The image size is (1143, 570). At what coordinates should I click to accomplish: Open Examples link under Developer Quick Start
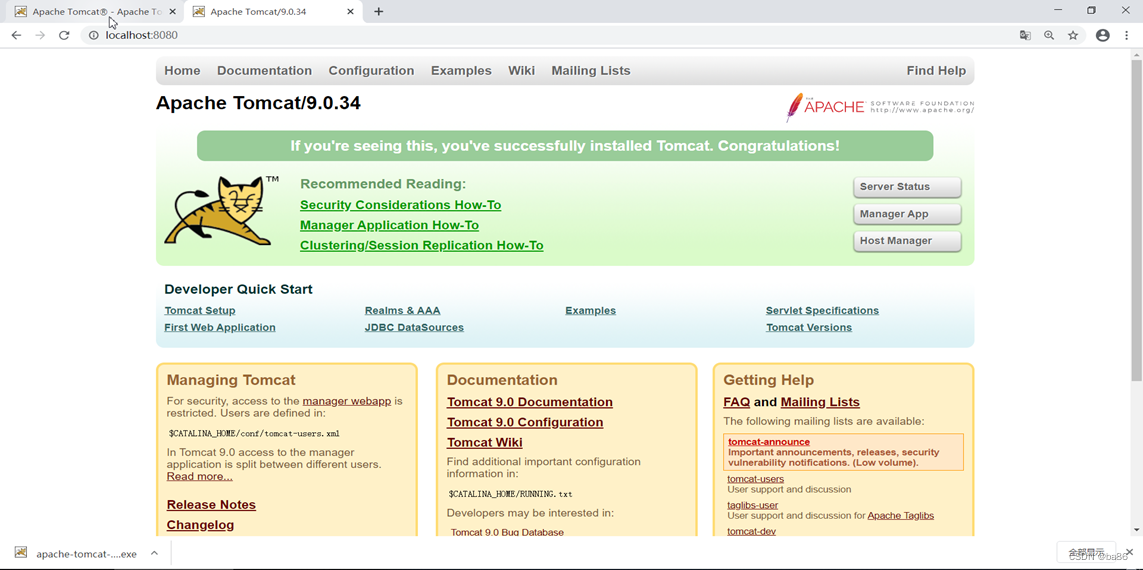coord(590,311)
